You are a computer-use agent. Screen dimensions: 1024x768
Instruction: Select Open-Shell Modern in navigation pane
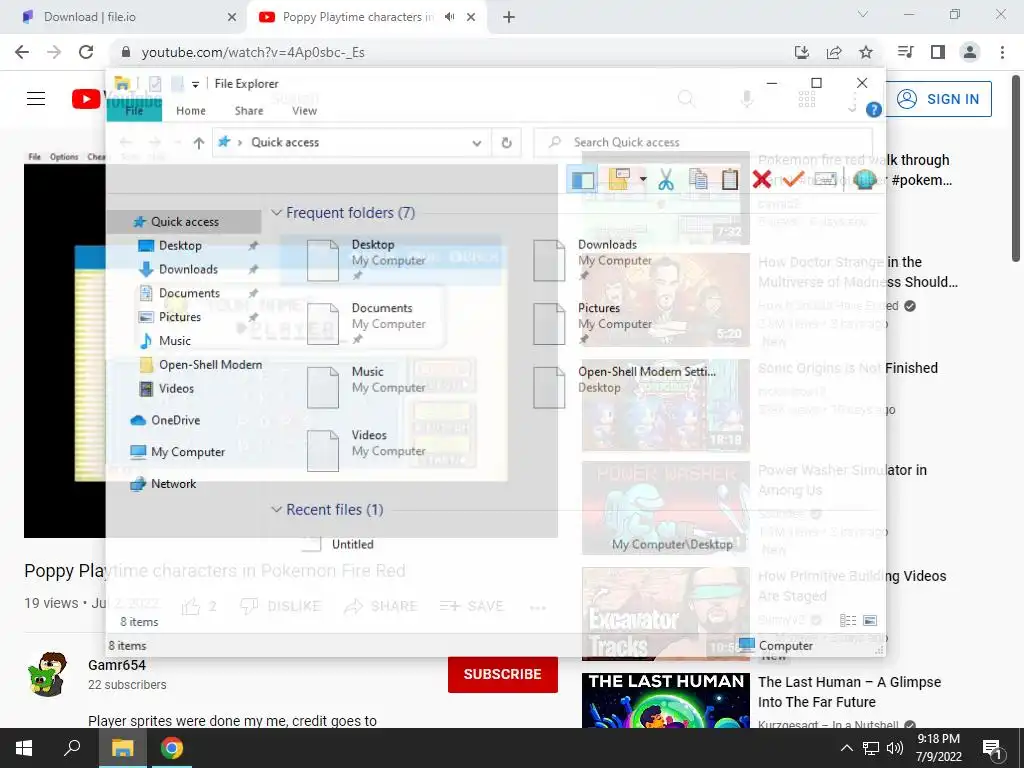click(x=210, y=364)
